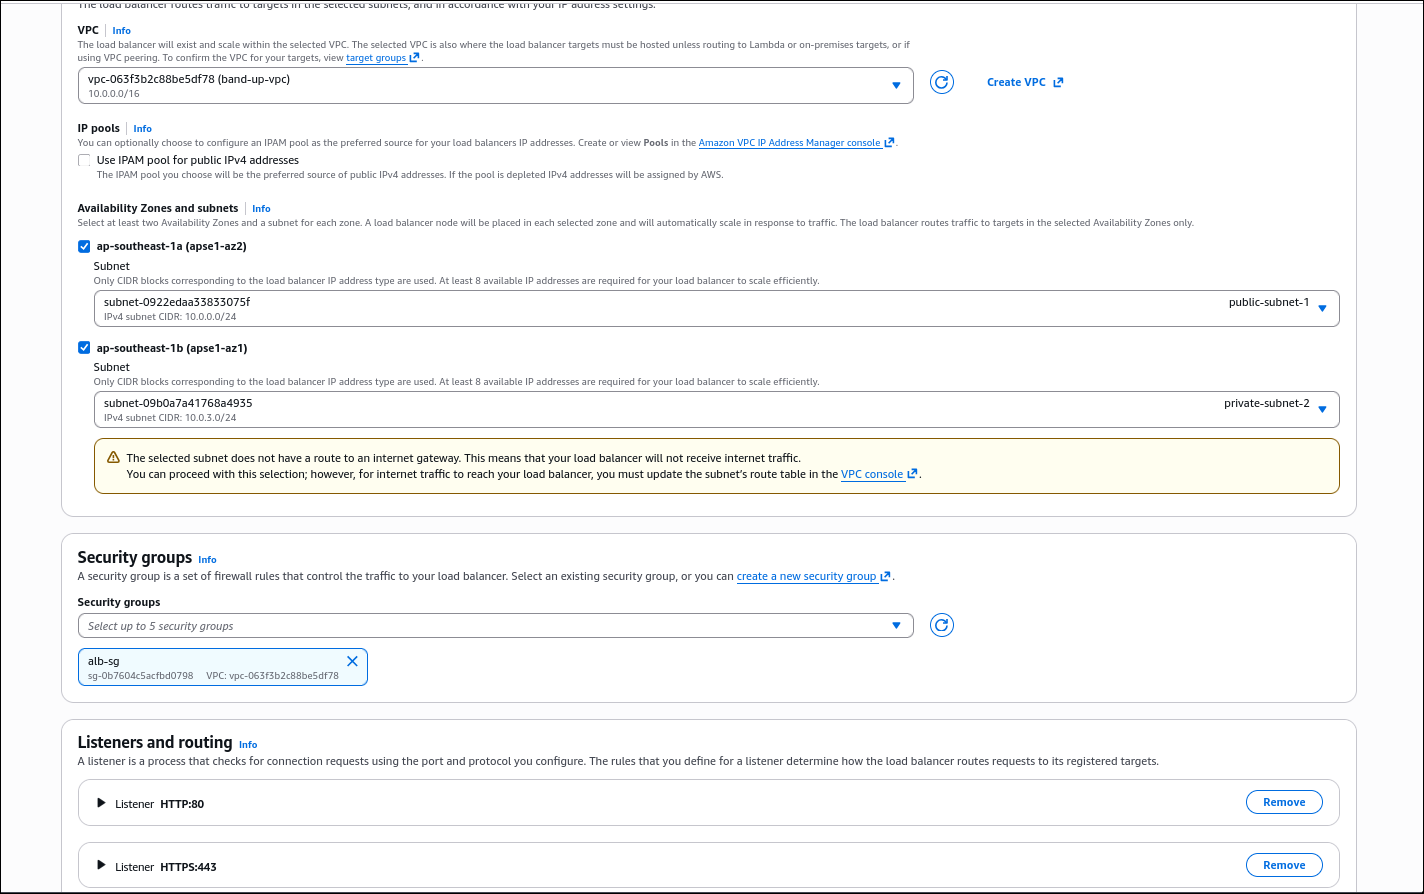Uncheck ap-southeast-1a availability zone

[84, 246]
